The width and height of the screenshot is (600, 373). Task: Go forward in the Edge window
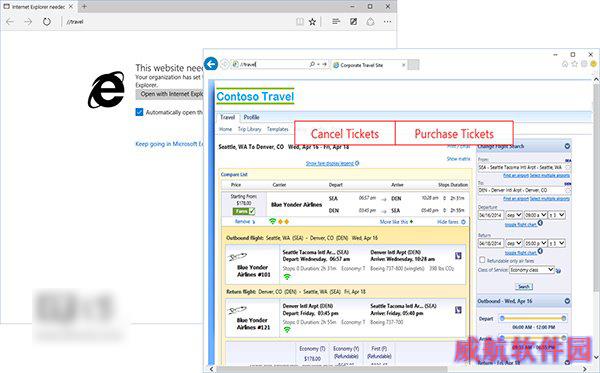pyautogui.click(x=28, y=22)
